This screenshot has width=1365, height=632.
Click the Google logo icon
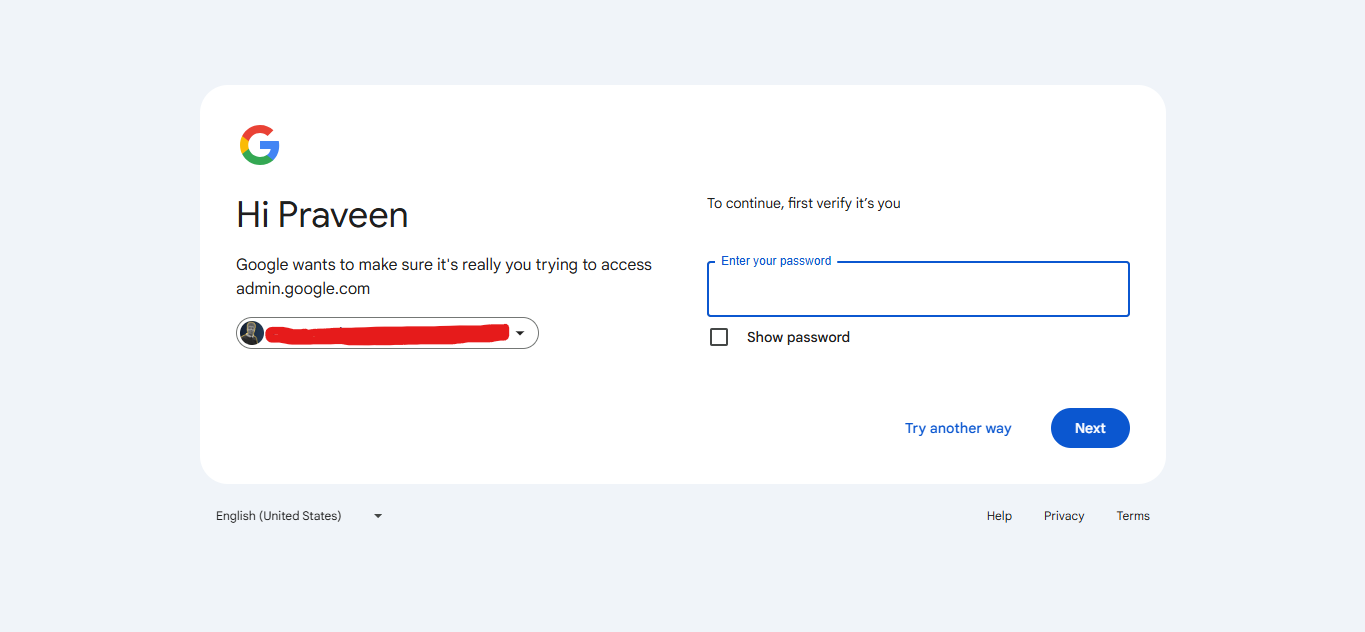point(259,145)
